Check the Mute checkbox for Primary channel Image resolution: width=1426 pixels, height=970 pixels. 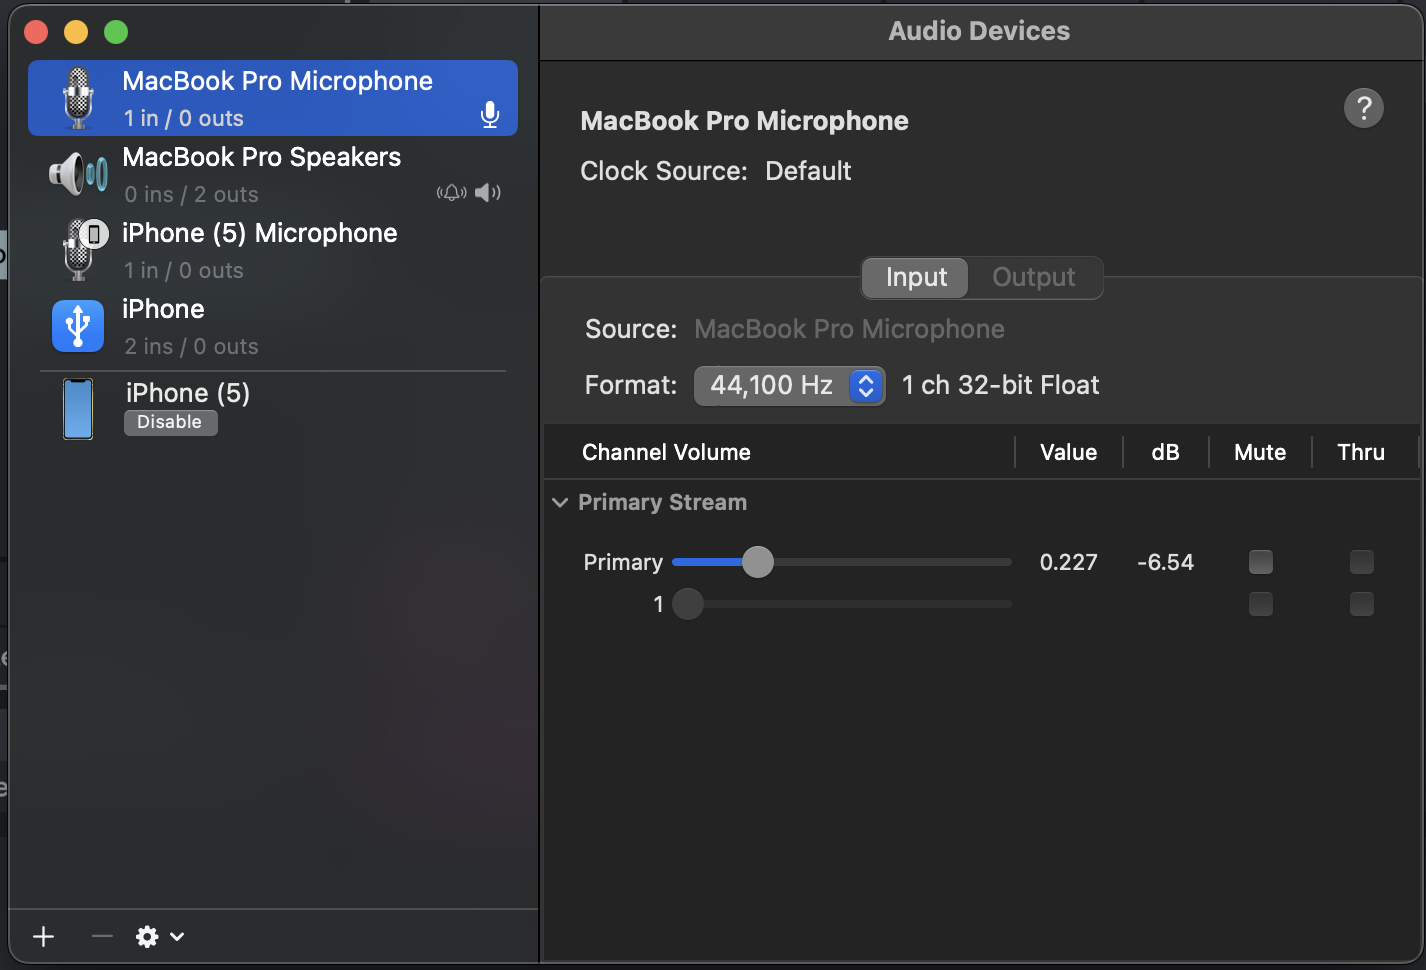1260,562
